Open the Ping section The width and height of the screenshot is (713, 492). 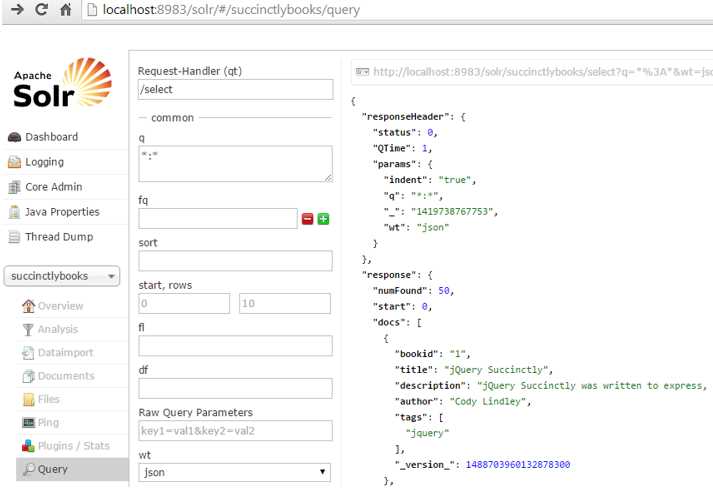coord(48,423)
